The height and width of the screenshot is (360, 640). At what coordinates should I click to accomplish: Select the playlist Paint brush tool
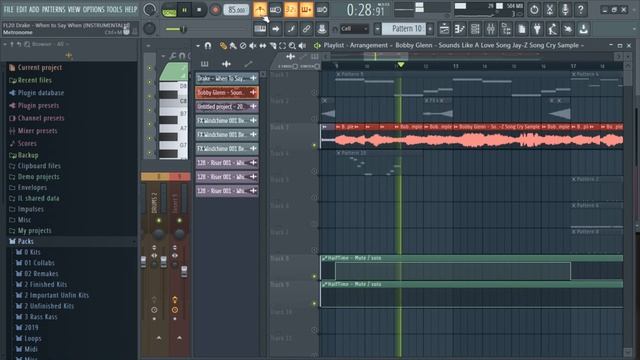[233, 46]
